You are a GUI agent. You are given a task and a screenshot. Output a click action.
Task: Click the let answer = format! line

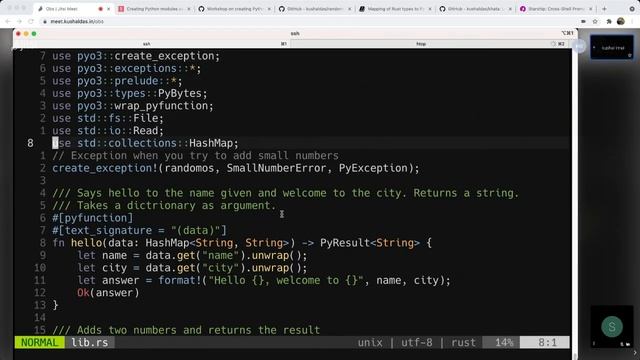click(264, 280)
